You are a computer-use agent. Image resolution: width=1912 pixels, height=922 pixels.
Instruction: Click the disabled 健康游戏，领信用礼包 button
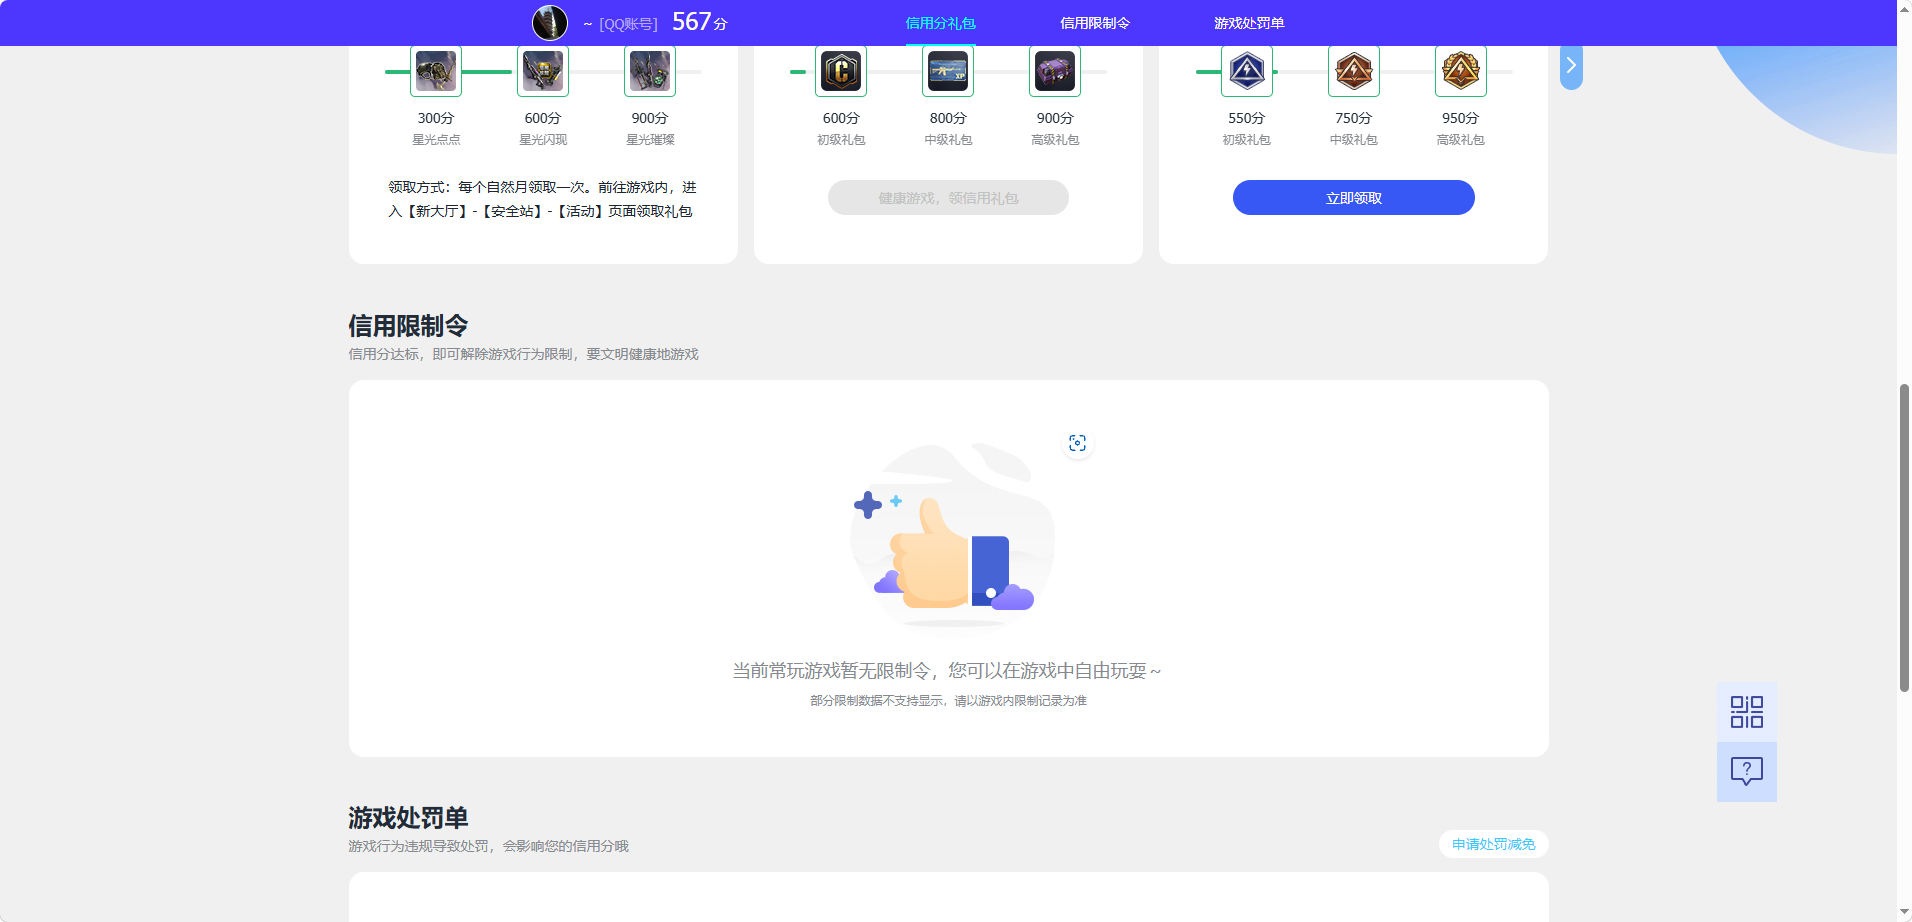pyautogui.click(x=948, y=198)
